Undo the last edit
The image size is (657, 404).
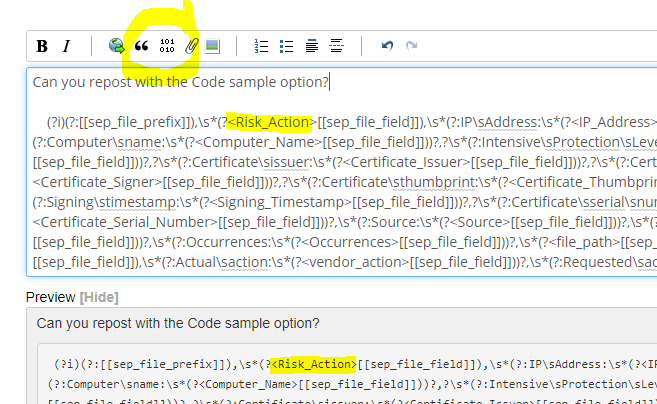pos(387,45)
